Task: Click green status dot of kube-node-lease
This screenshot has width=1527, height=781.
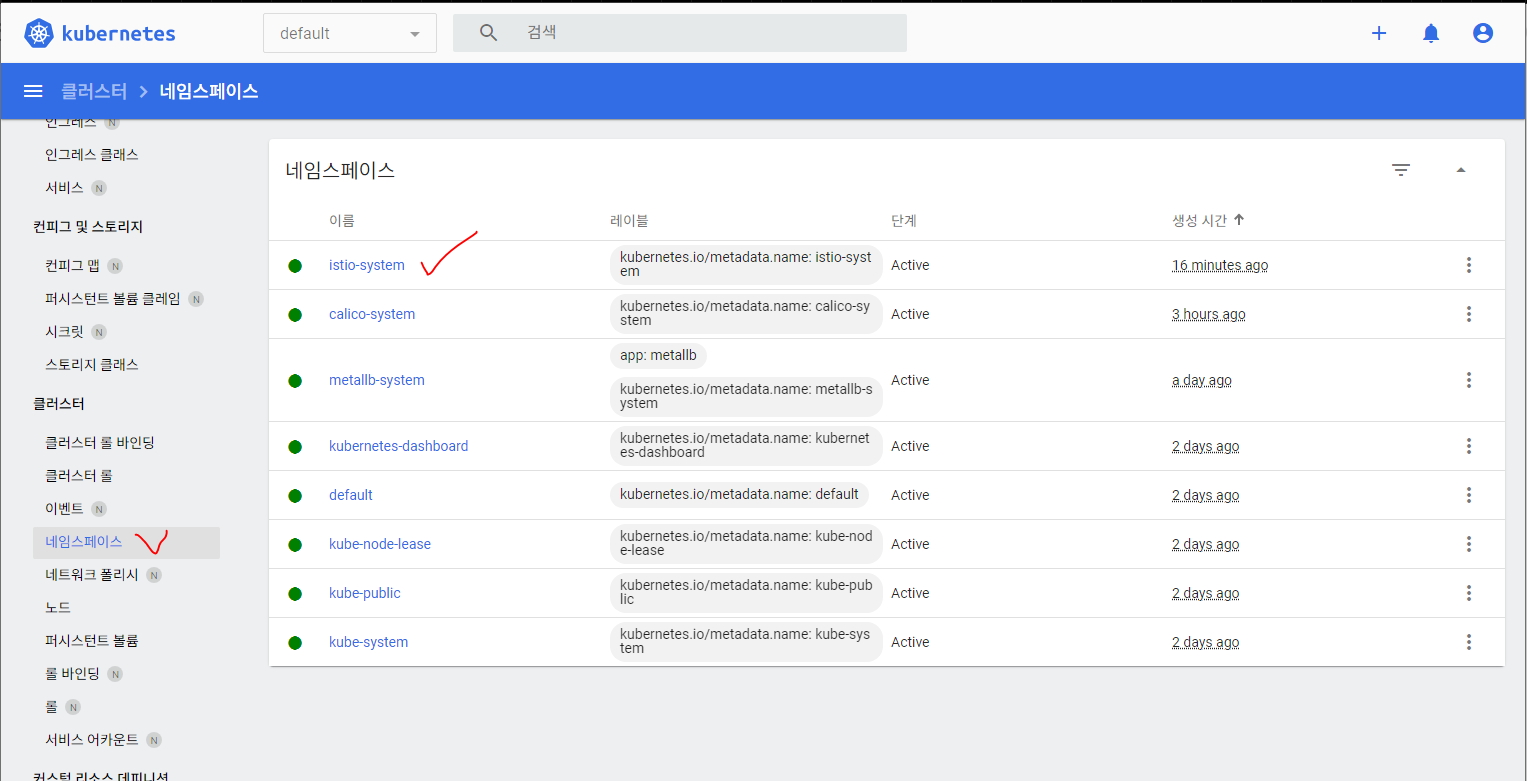Action: (295, 545)
